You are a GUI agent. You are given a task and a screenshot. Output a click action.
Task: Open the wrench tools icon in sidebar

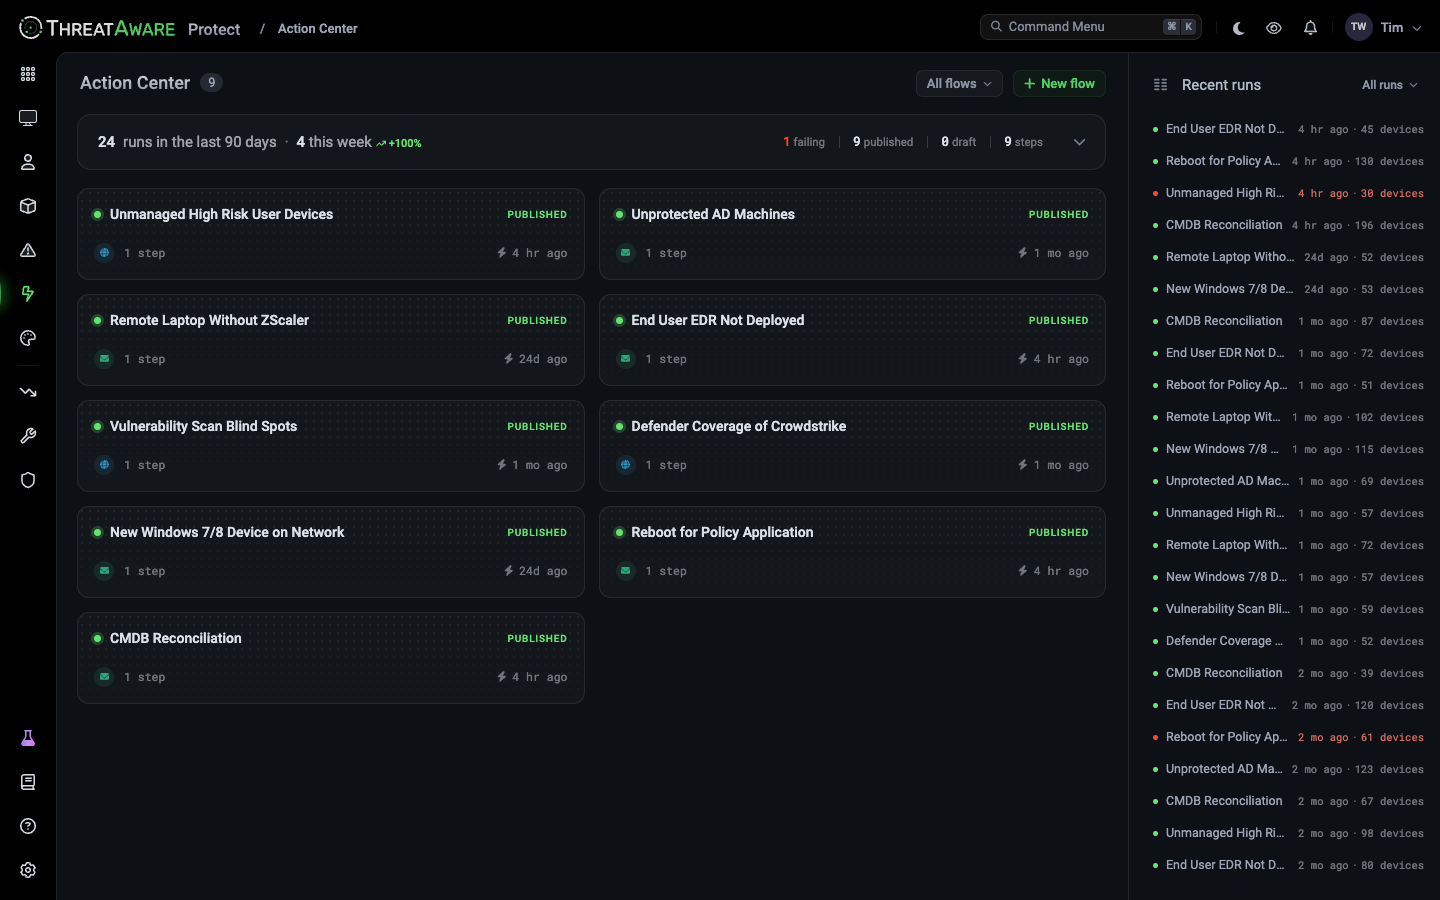pos(28,436)
